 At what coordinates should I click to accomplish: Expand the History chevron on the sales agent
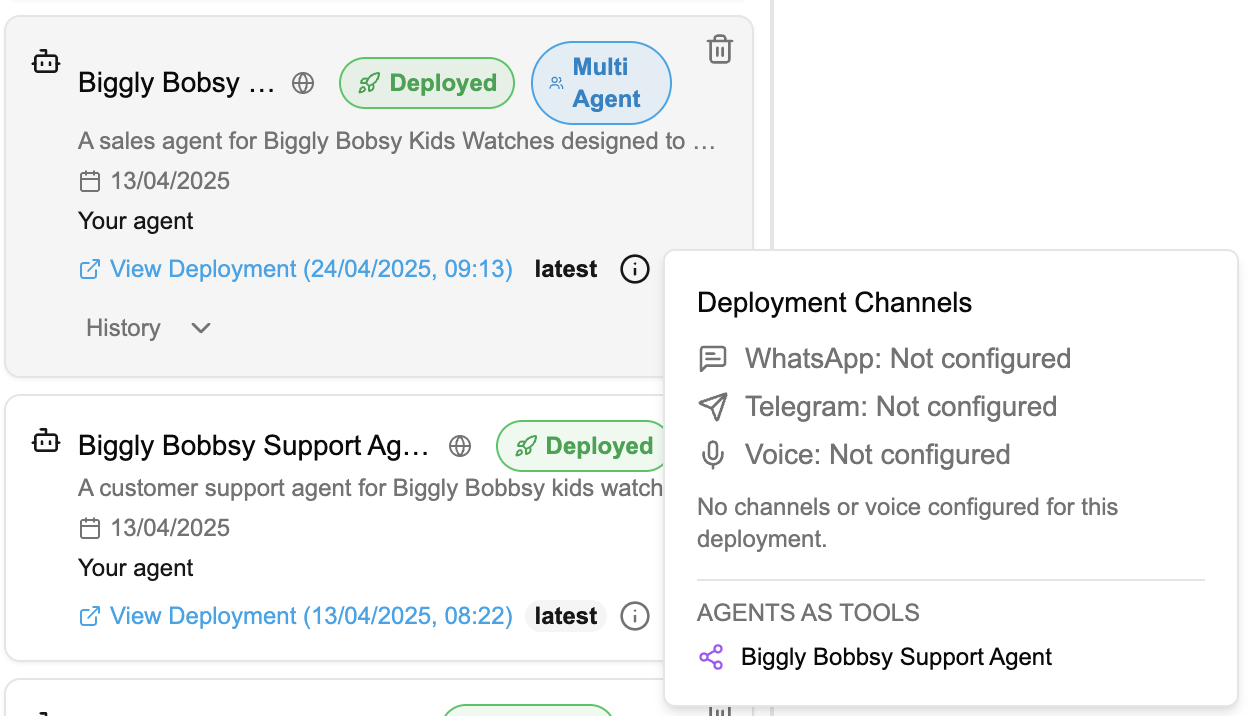(201, 328)
